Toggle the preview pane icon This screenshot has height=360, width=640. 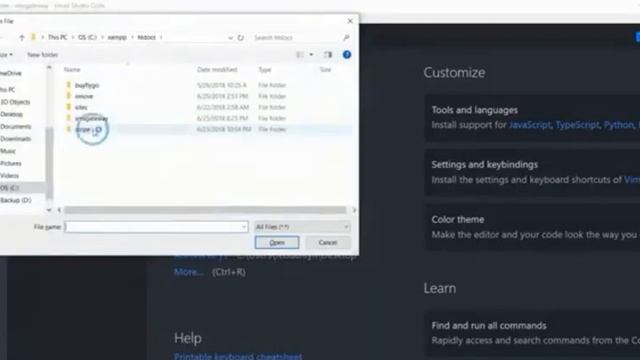coord(328,55)
